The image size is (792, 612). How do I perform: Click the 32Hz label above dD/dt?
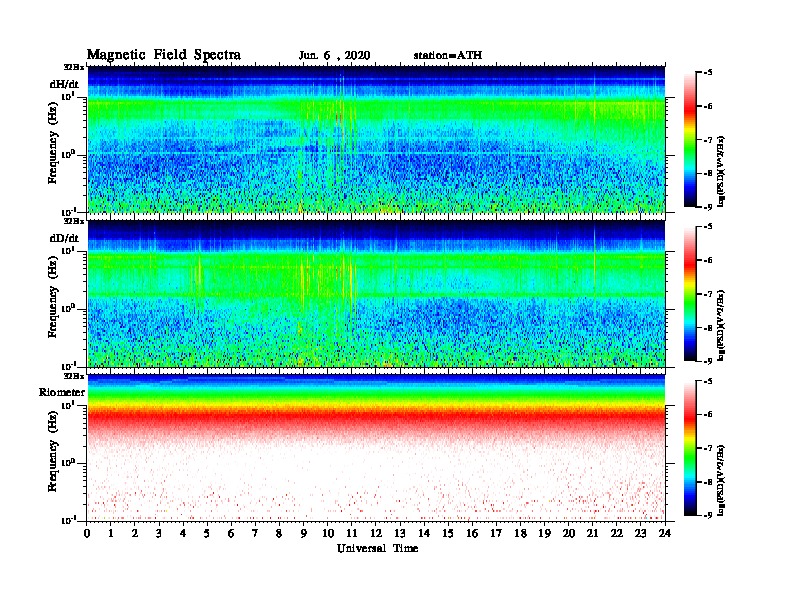click(x=73, y=221)
